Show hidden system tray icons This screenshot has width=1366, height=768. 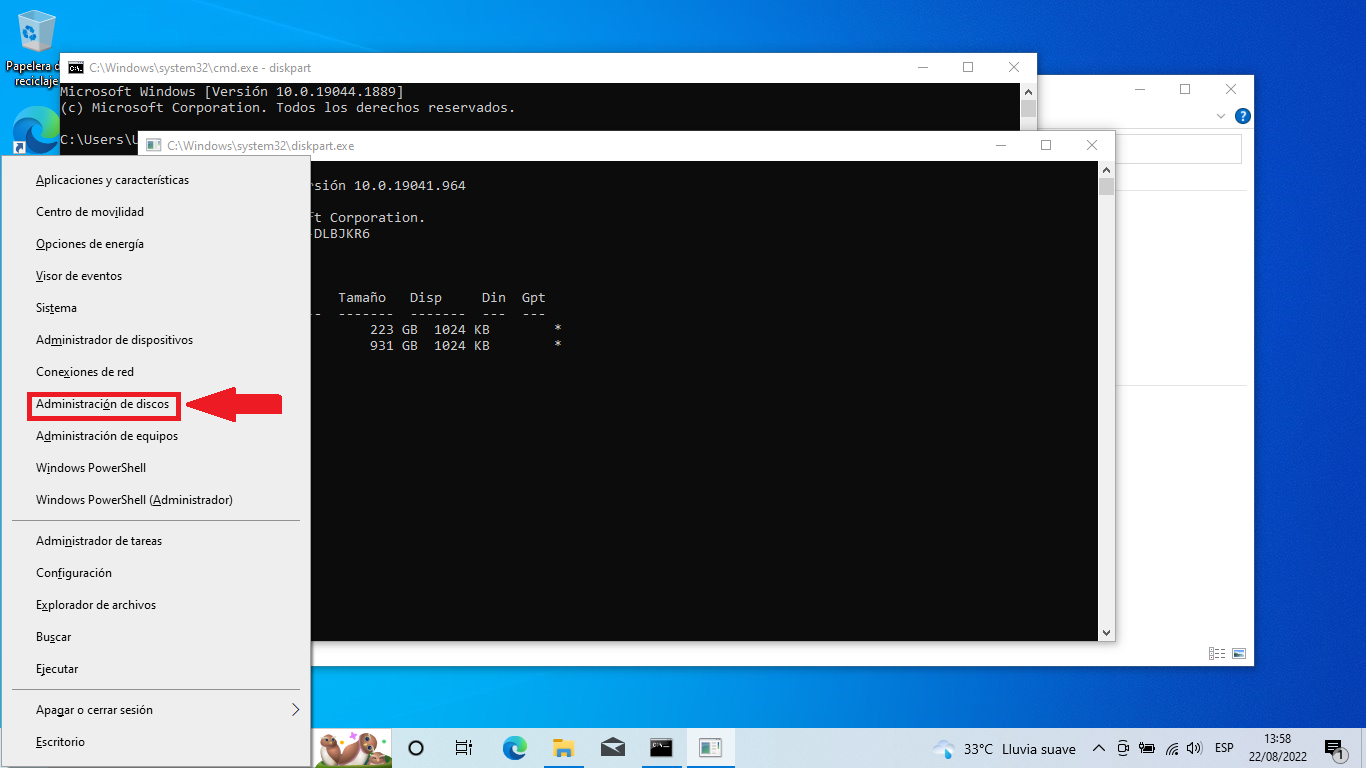click(x=1099, y=748)
